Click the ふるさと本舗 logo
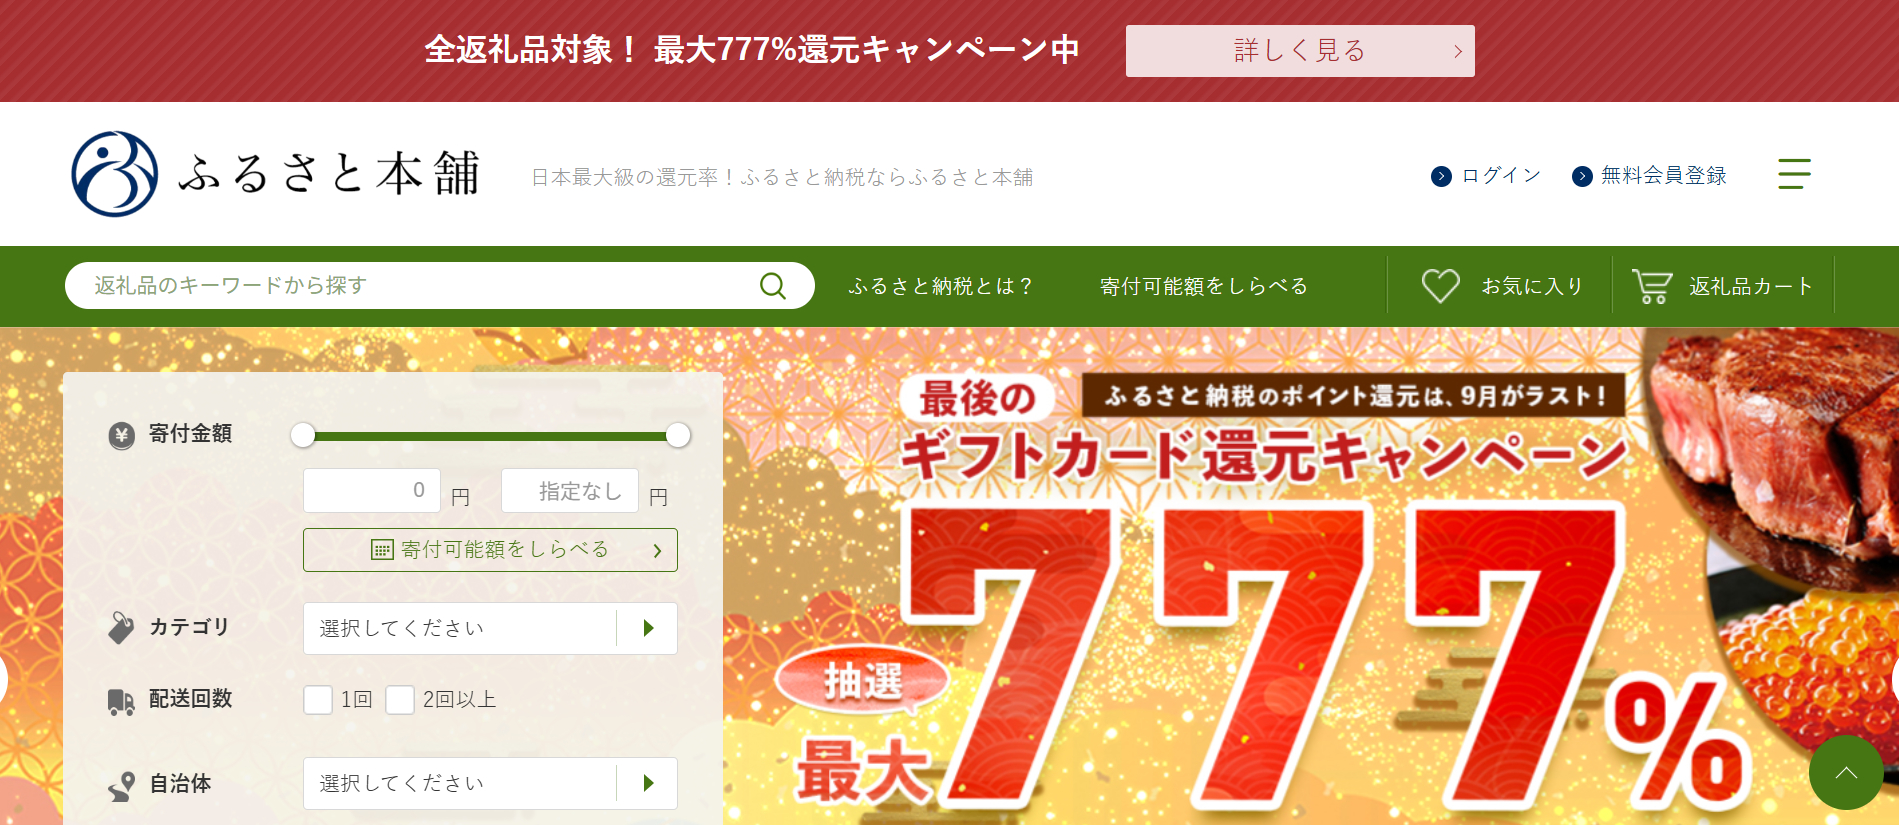Image resolution: width=1899 pixels, height=825 pixels. (276, 174)
